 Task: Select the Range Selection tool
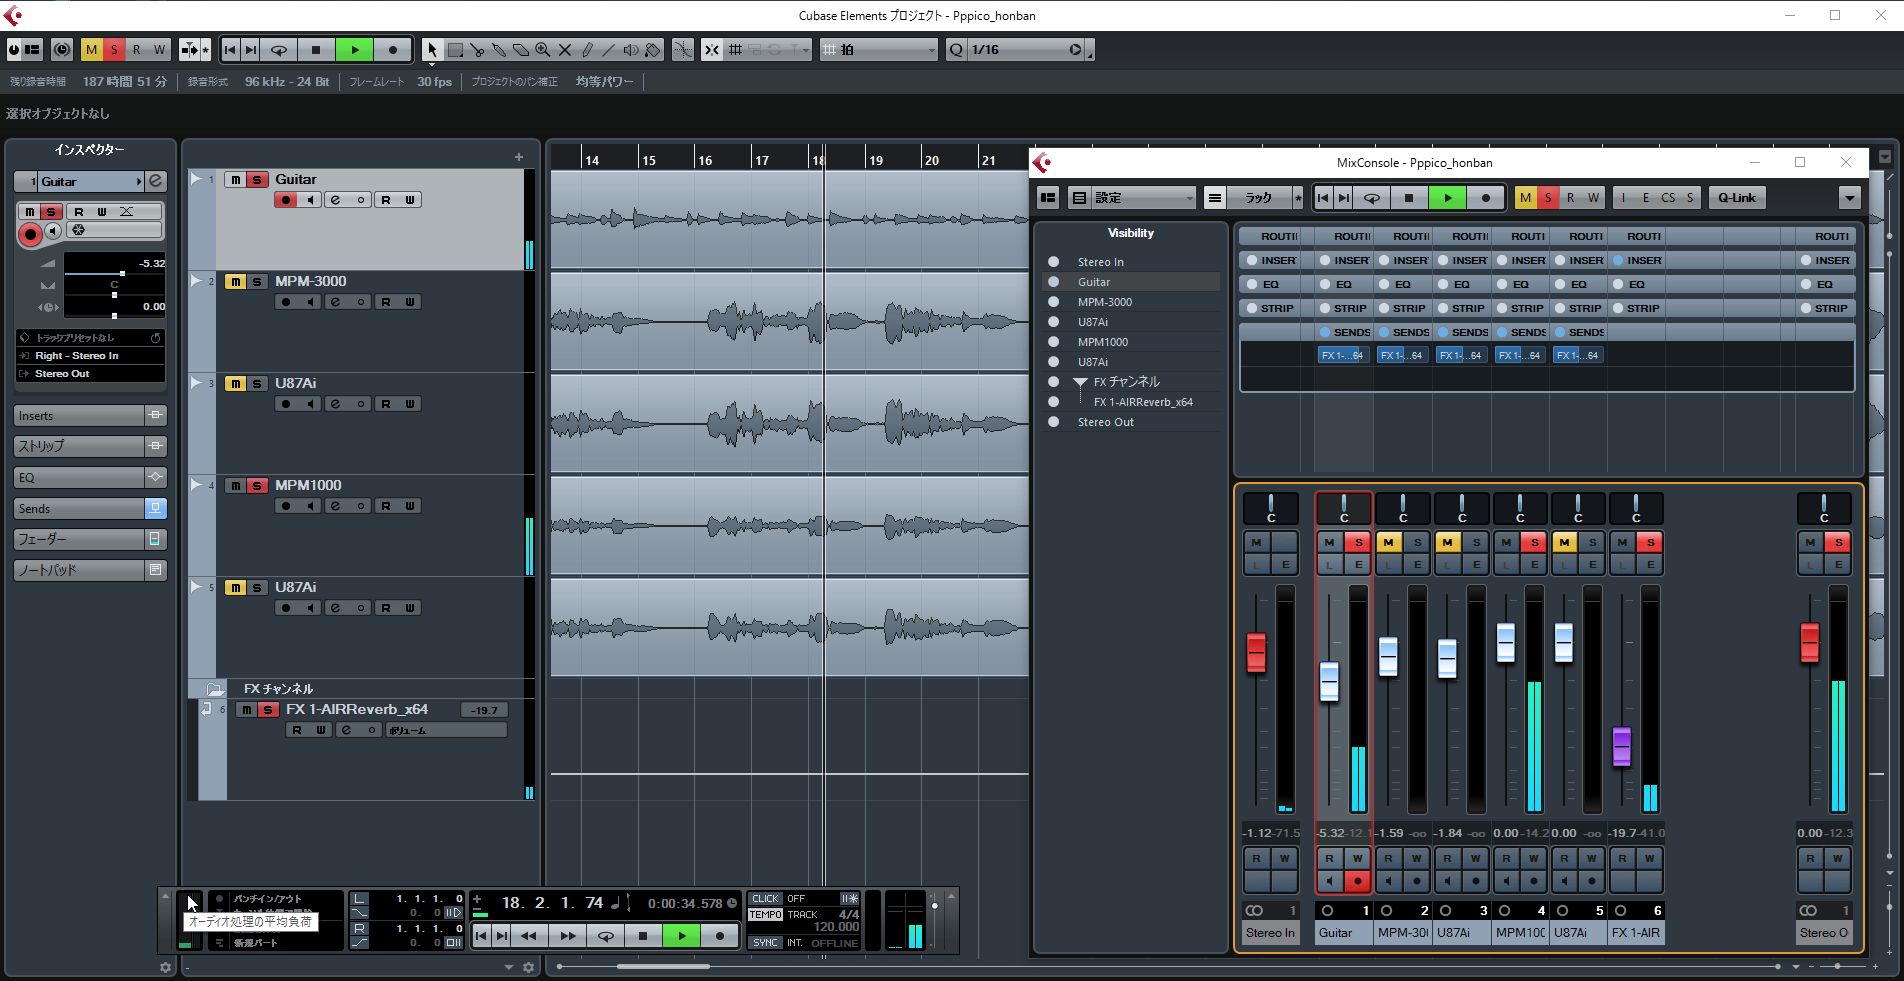455,50
